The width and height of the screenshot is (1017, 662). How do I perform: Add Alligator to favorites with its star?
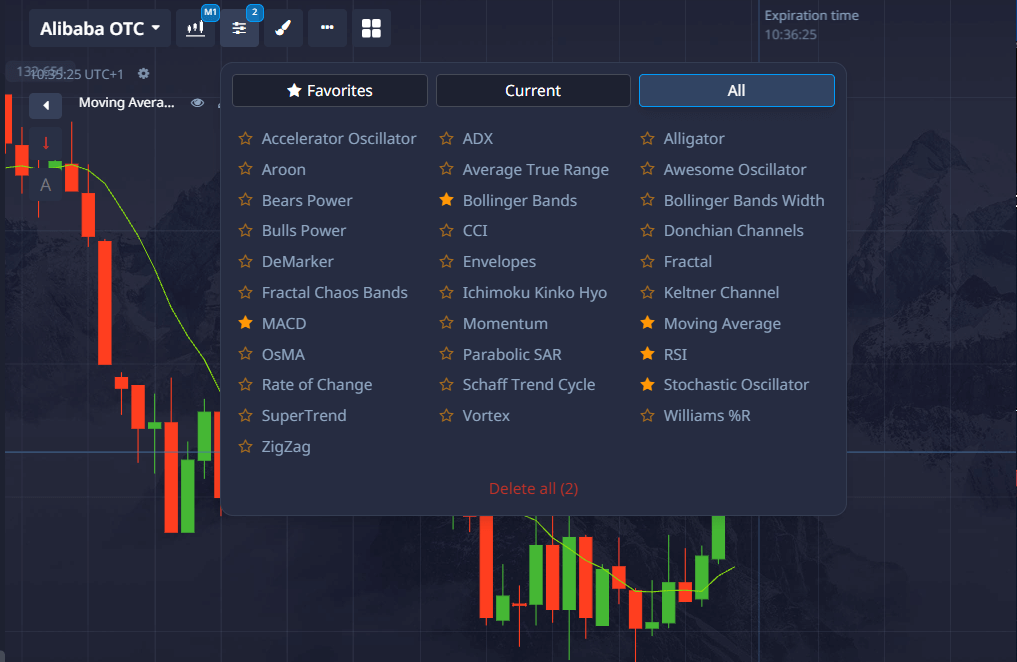pos(647,139)
